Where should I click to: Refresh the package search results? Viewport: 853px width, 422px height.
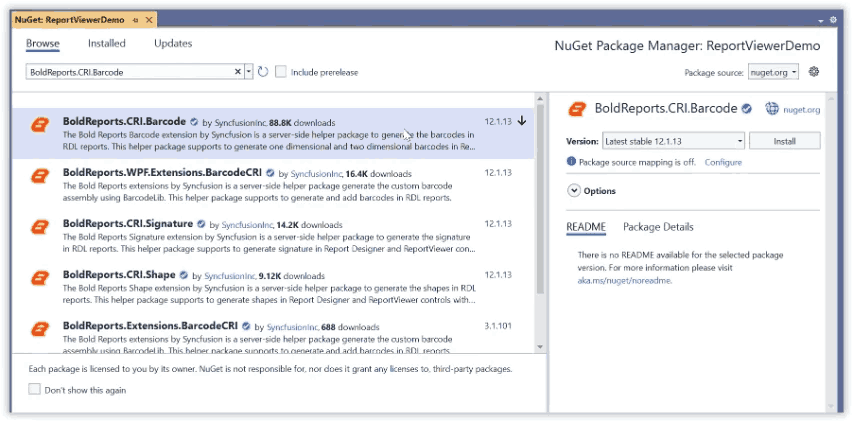263,72
